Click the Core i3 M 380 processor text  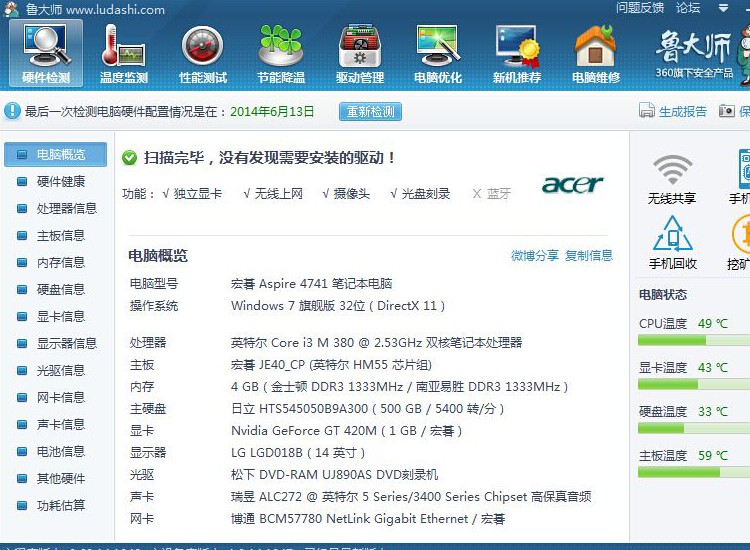[376, 342]
